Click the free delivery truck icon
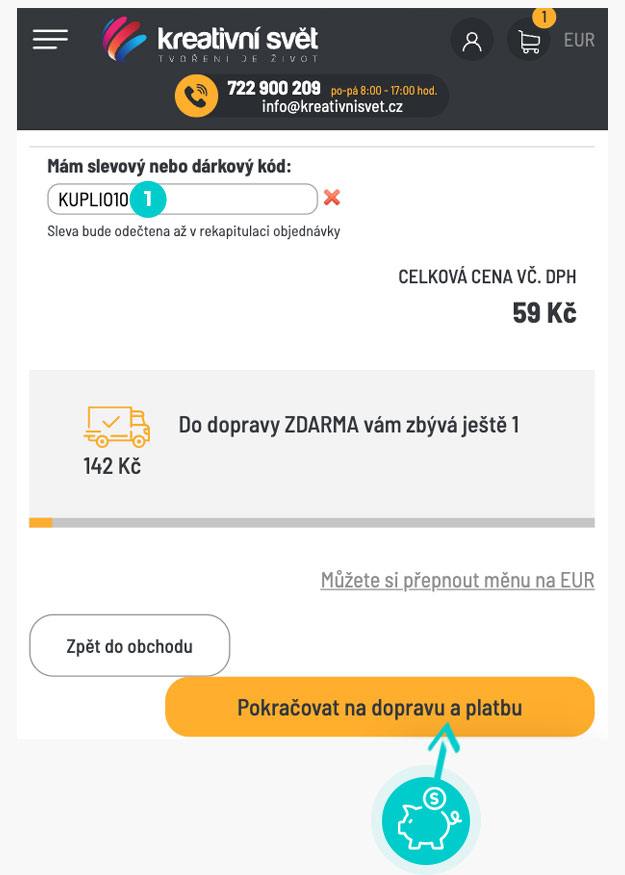The width and height of the screenshot is (625, 875). pyautogui.click(x=116, y=426)
